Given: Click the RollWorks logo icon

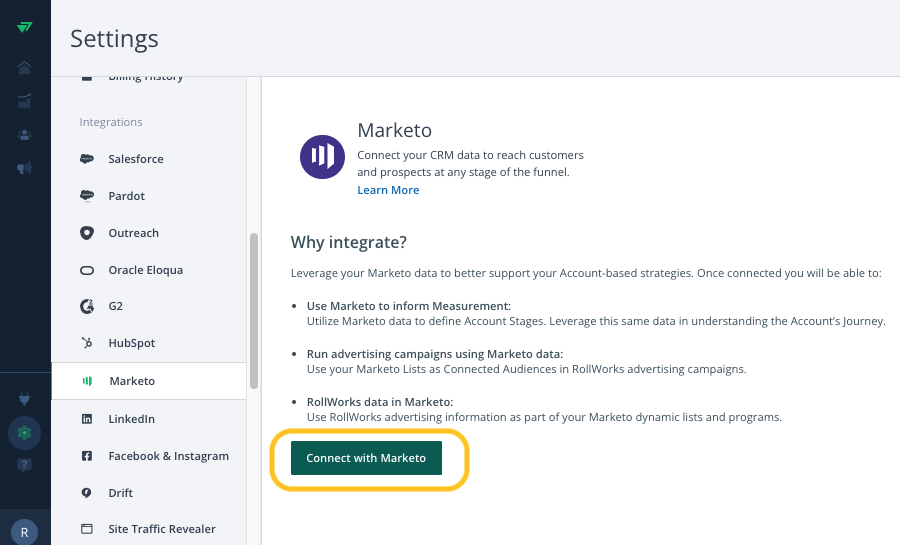Looking at the screenshot, I should (x=25, y=27).
